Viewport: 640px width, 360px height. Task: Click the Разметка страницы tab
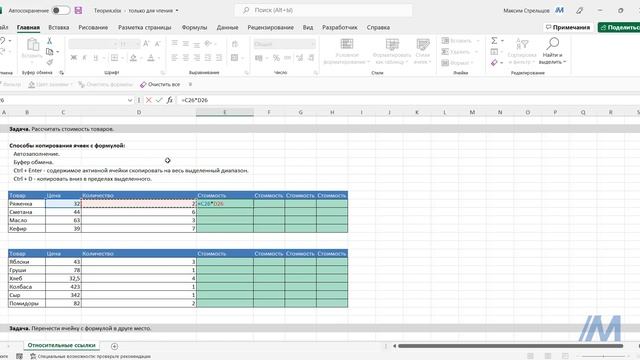point(144,27)
